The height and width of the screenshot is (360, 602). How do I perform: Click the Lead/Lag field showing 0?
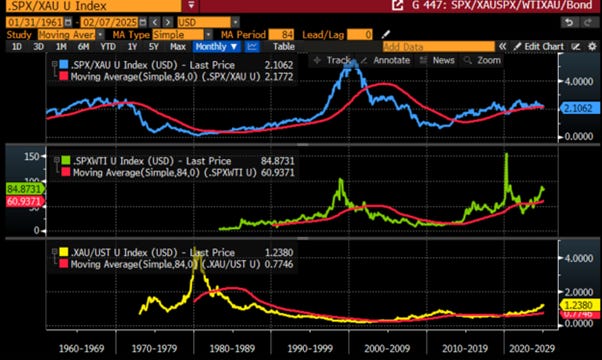pyautogui.click(x=360, y=35)
